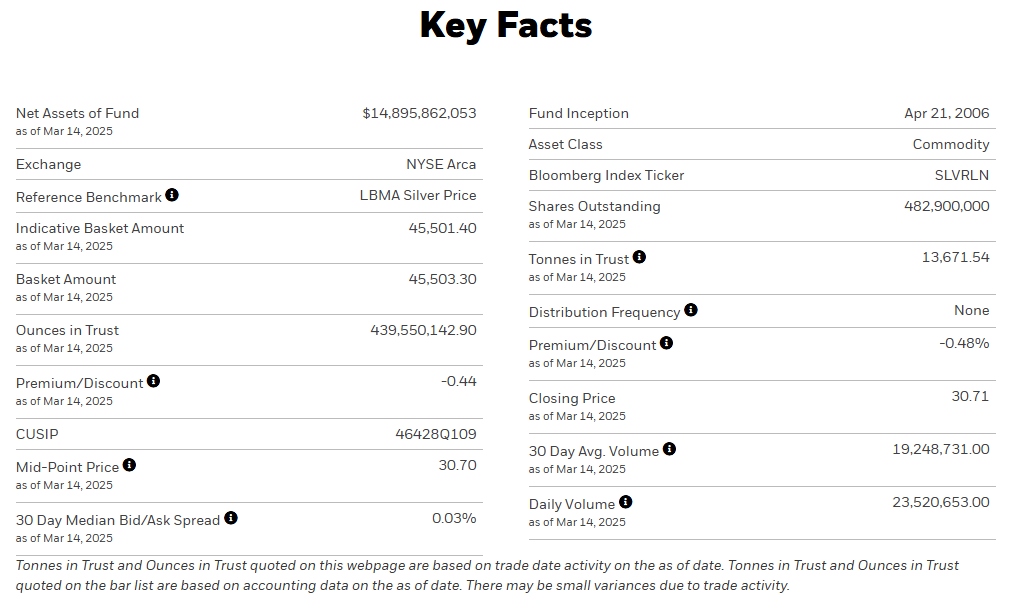
Task: Click the Reference Benchmark info icon
Action: 172,195
